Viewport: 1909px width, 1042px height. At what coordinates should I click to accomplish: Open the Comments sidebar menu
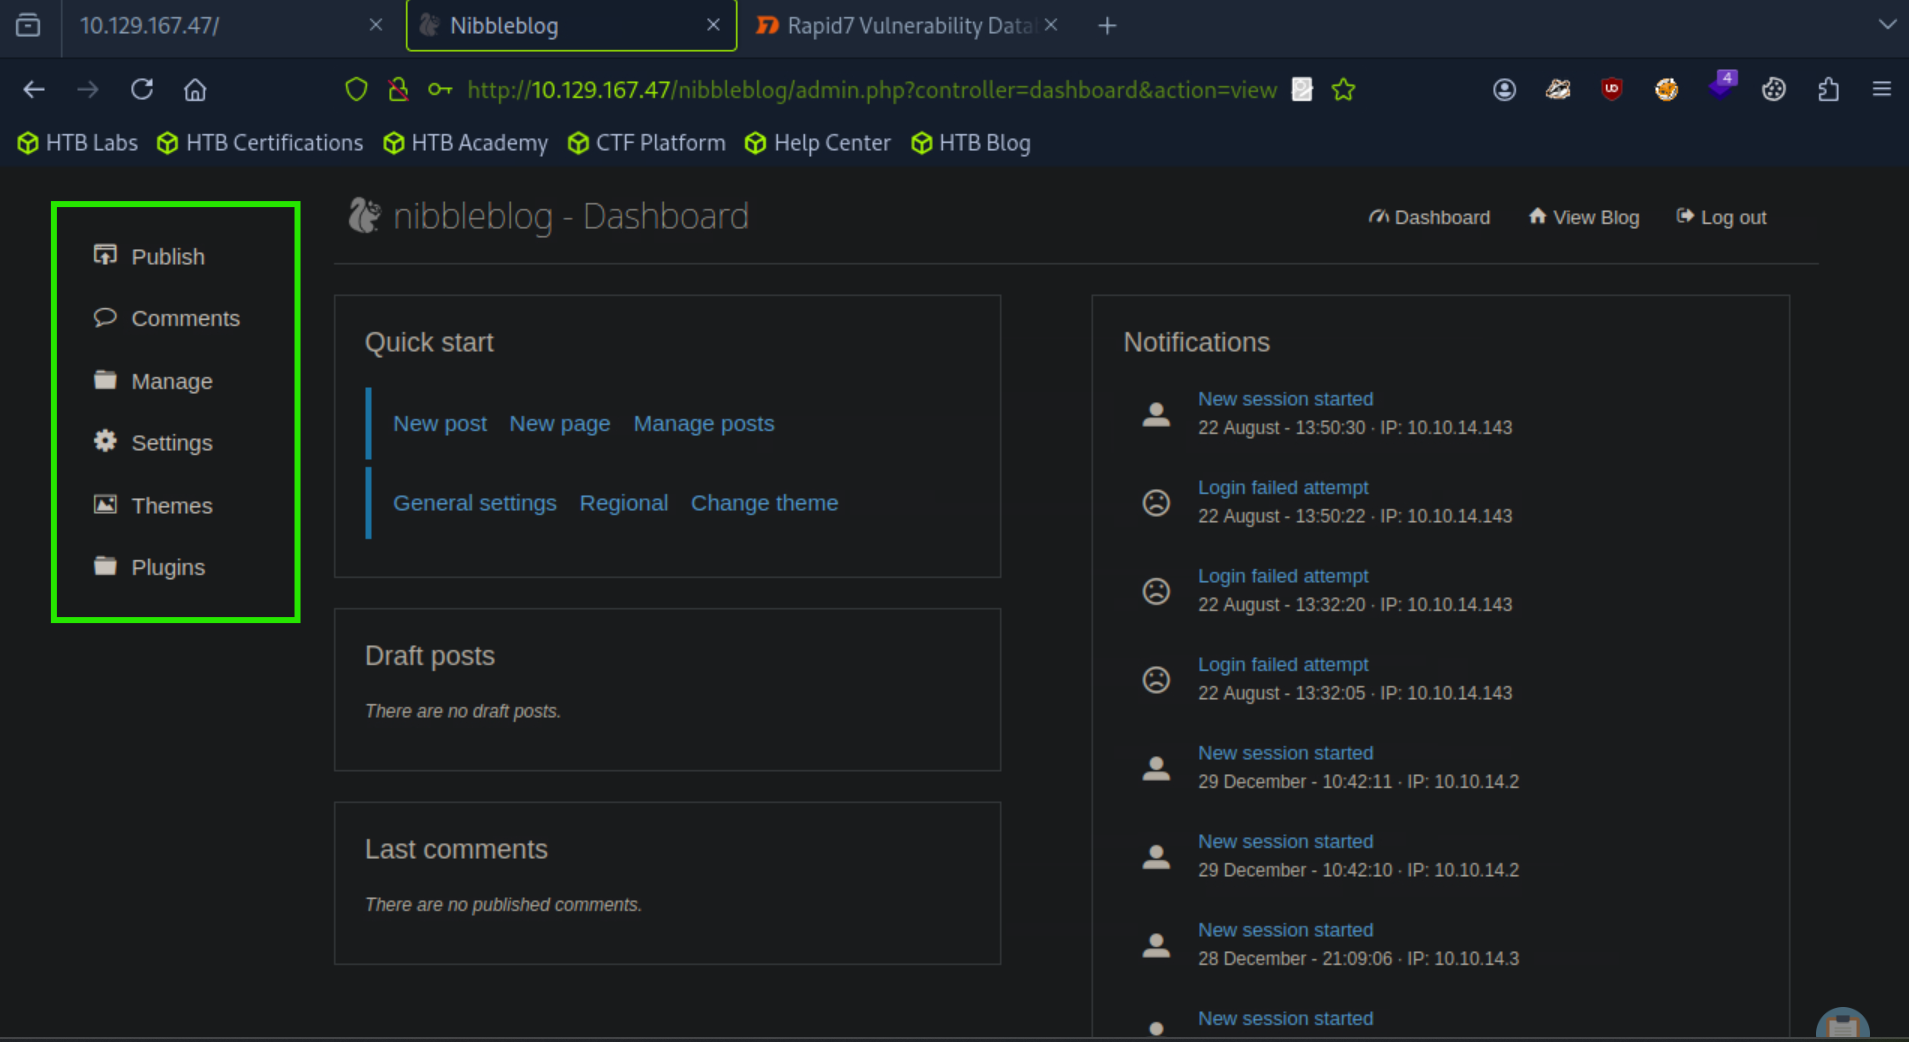pyautogui.click(x=167, y=318)
